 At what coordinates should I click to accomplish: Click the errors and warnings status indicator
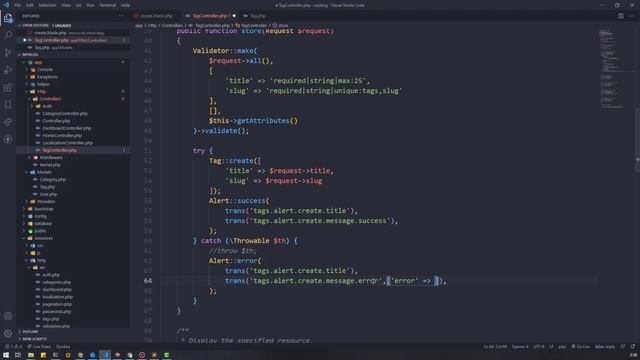13,347
